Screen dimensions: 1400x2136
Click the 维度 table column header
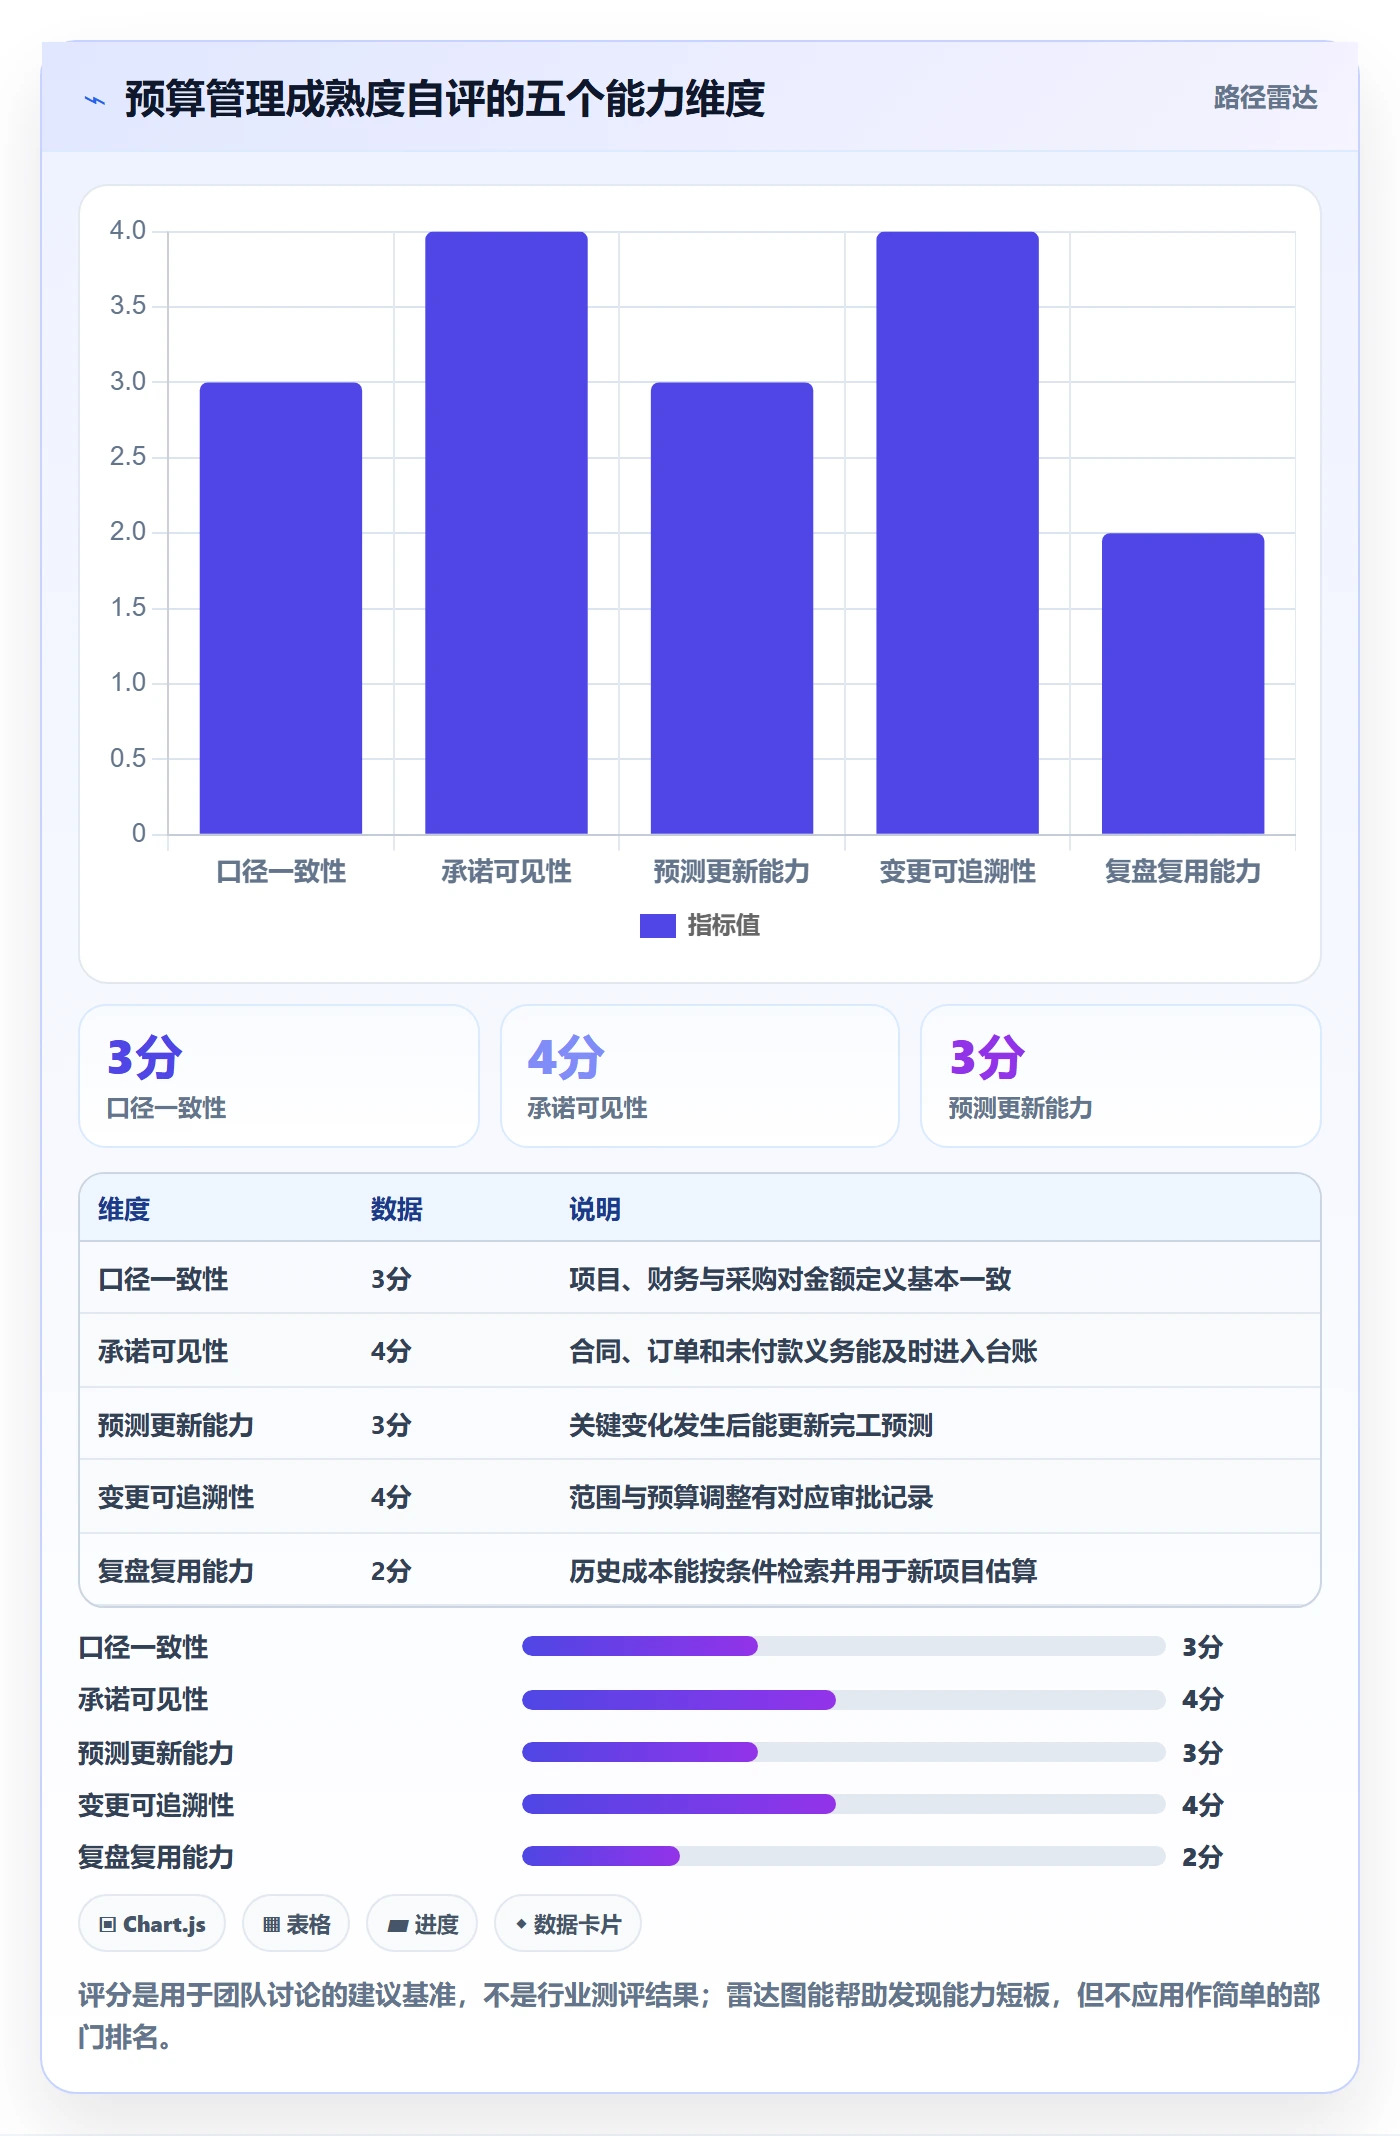[x=124, y=1209]
